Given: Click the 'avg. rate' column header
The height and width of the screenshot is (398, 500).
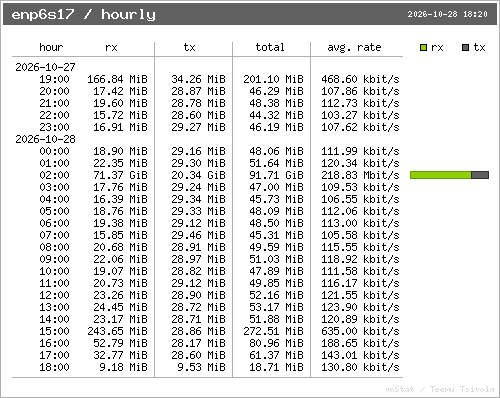Looking at the screenshot, I should [354, 48].
